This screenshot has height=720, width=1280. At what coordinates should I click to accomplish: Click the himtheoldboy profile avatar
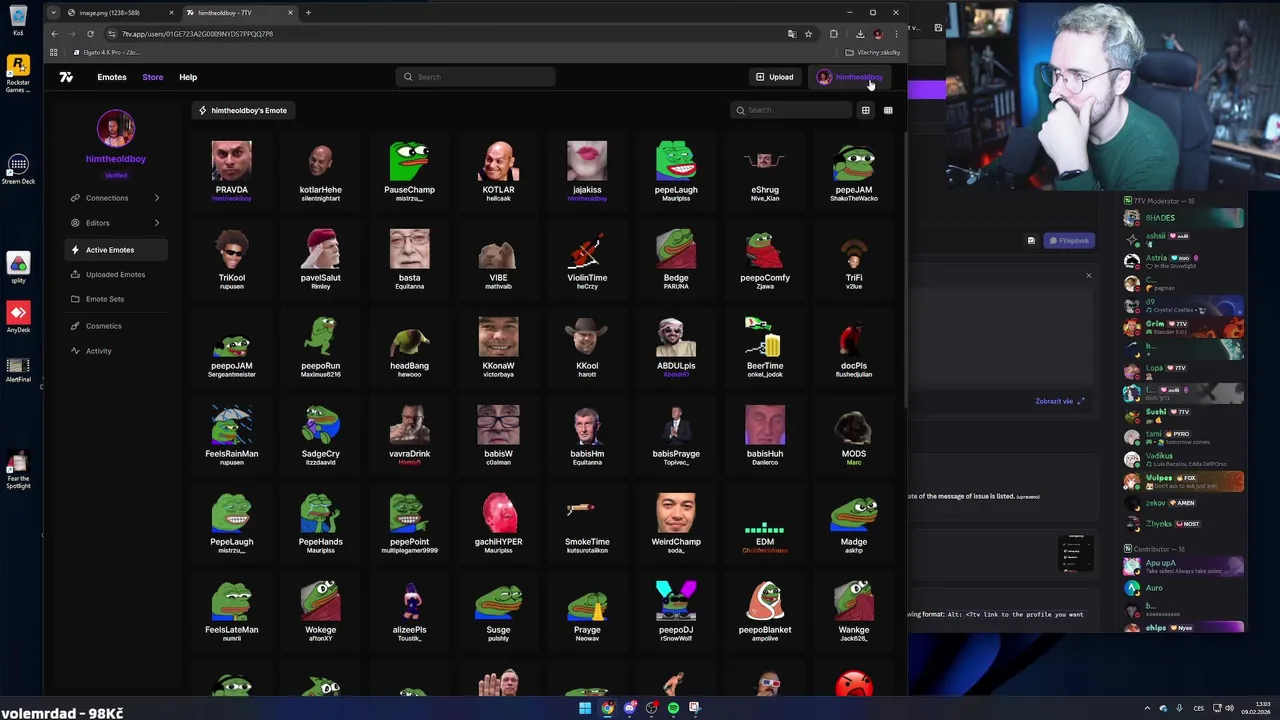116,129
